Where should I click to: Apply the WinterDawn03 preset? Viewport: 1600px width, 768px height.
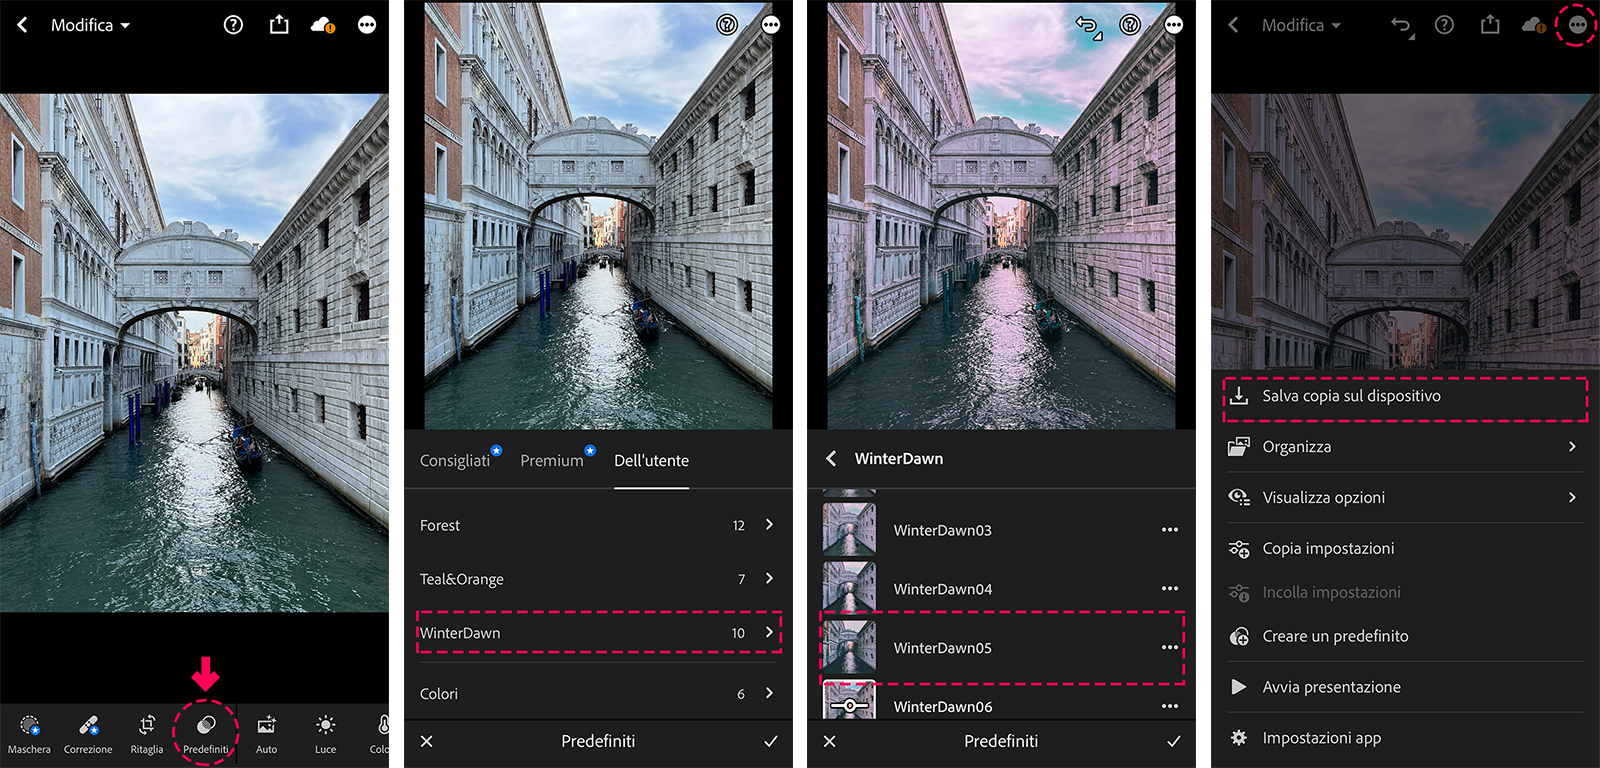point(1000,530)
